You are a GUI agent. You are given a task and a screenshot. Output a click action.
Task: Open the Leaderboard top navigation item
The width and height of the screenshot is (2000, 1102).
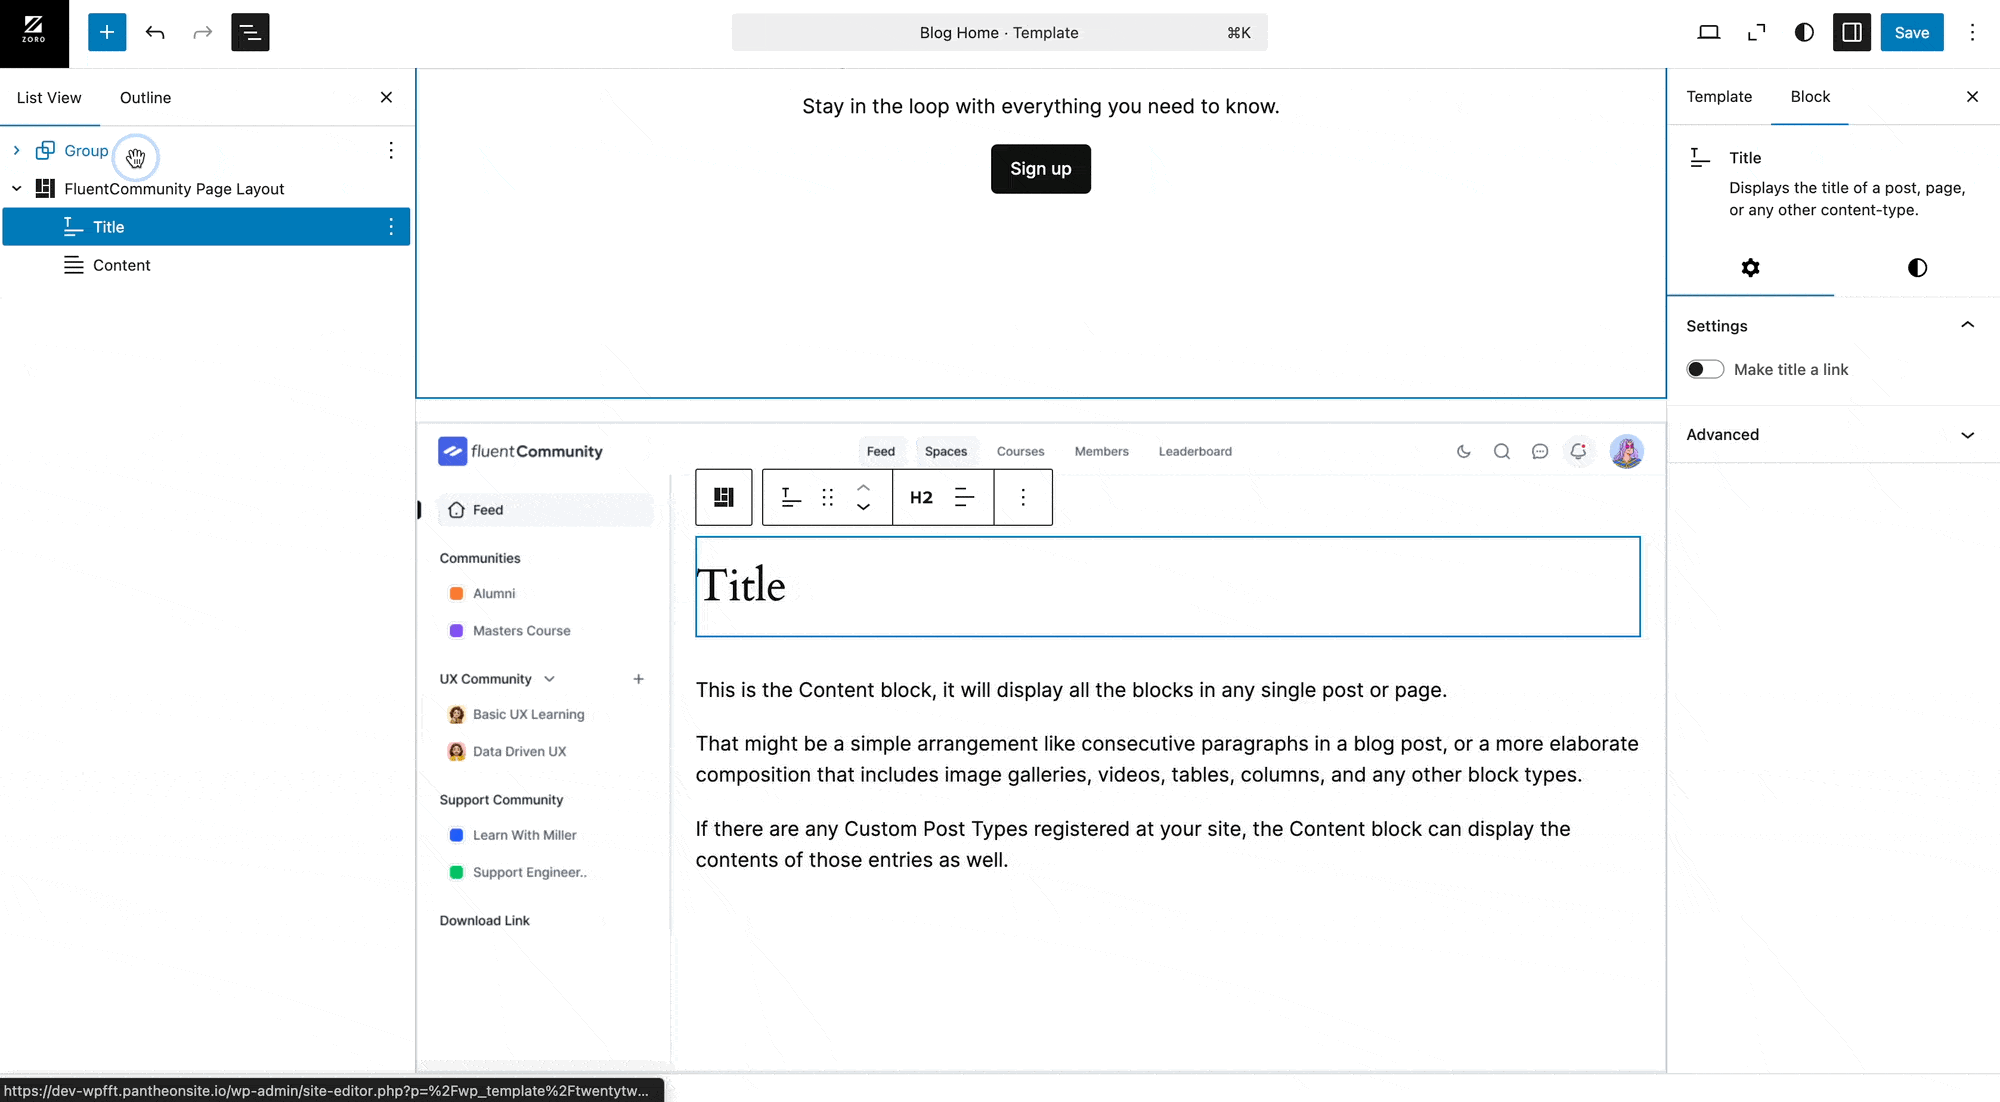pyautogui.click(x=1195, y=452)
